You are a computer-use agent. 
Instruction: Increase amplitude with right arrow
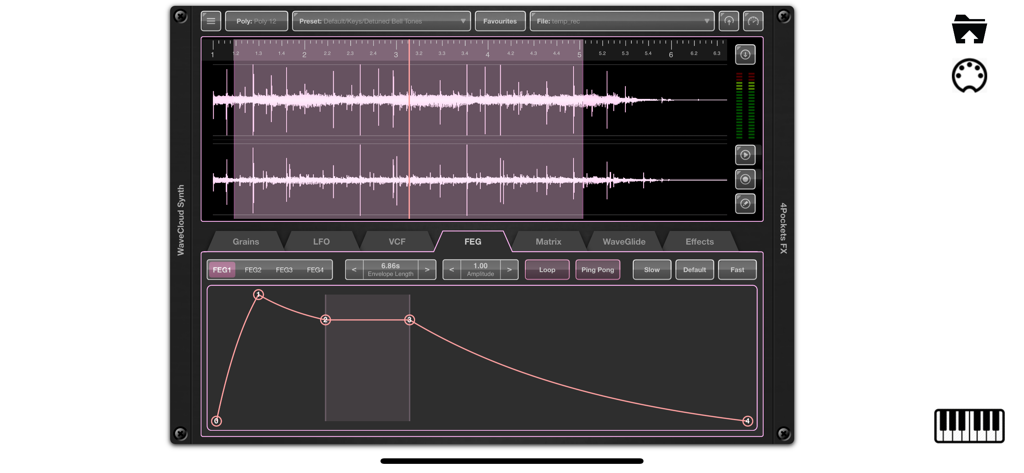click(x=509, y=269)
